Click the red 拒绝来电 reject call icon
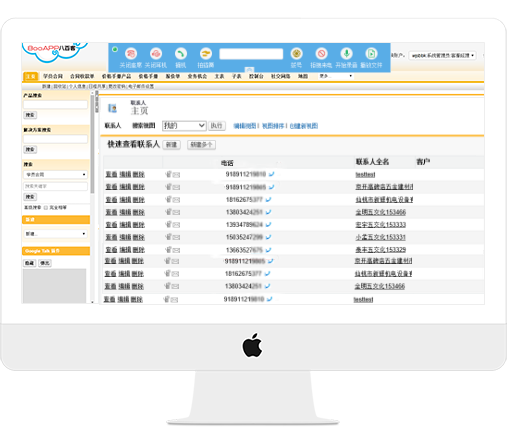507x428 pixels. pyautogui.click(x=321, y=53)
